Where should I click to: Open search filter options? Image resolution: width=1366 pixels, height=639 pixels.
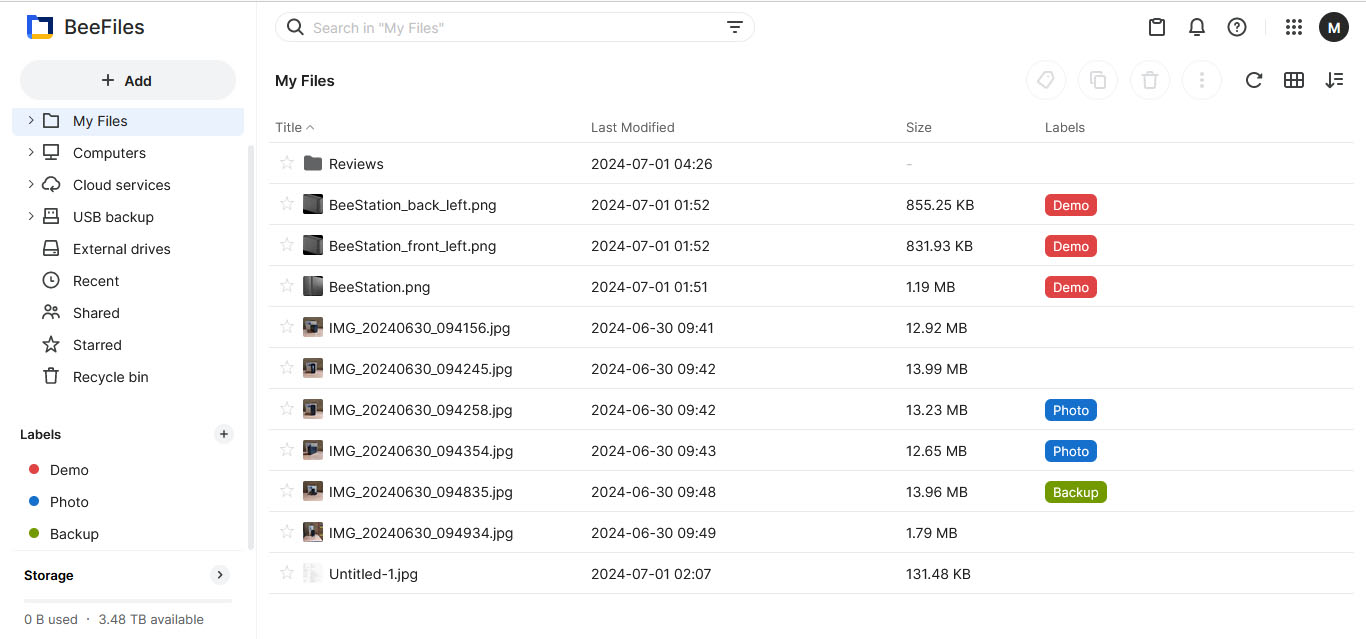[735, 28]
